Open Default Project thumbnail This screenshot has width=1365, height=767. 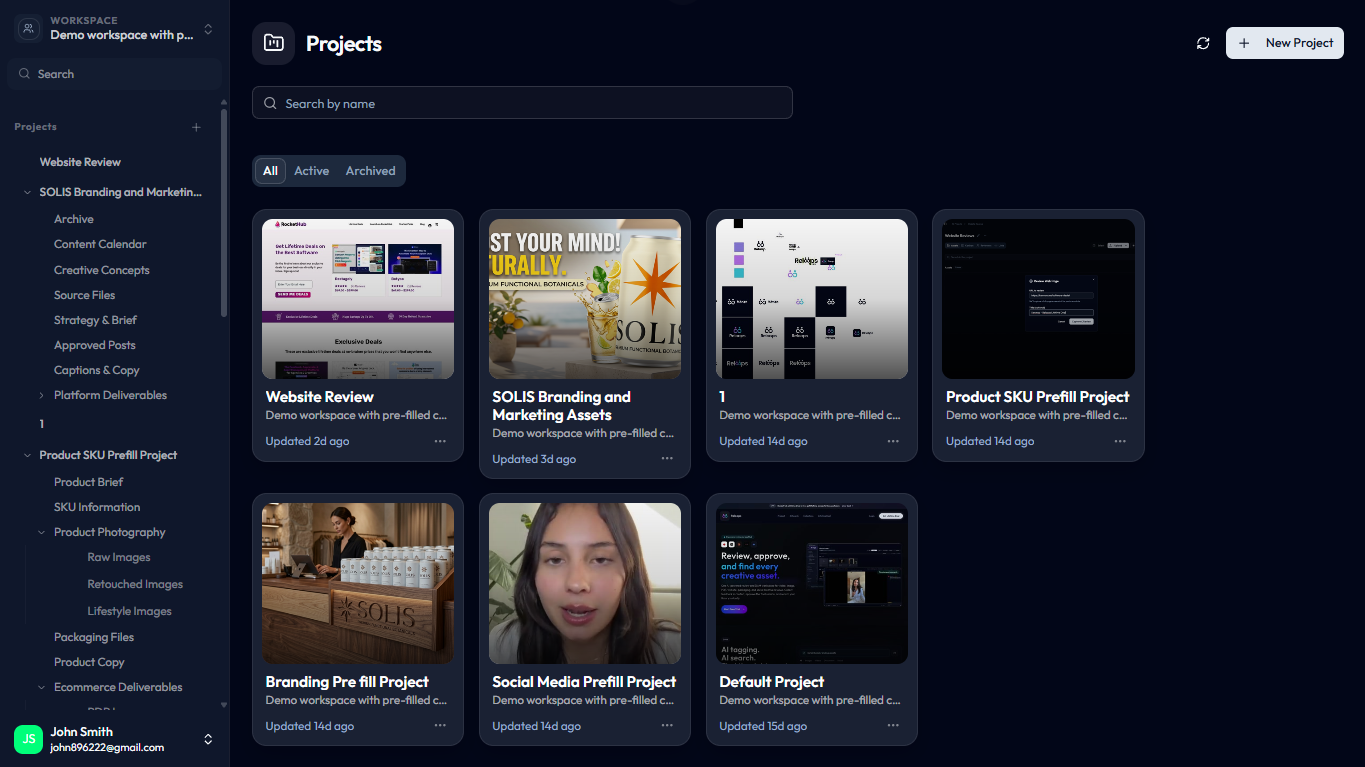(812, 583)
